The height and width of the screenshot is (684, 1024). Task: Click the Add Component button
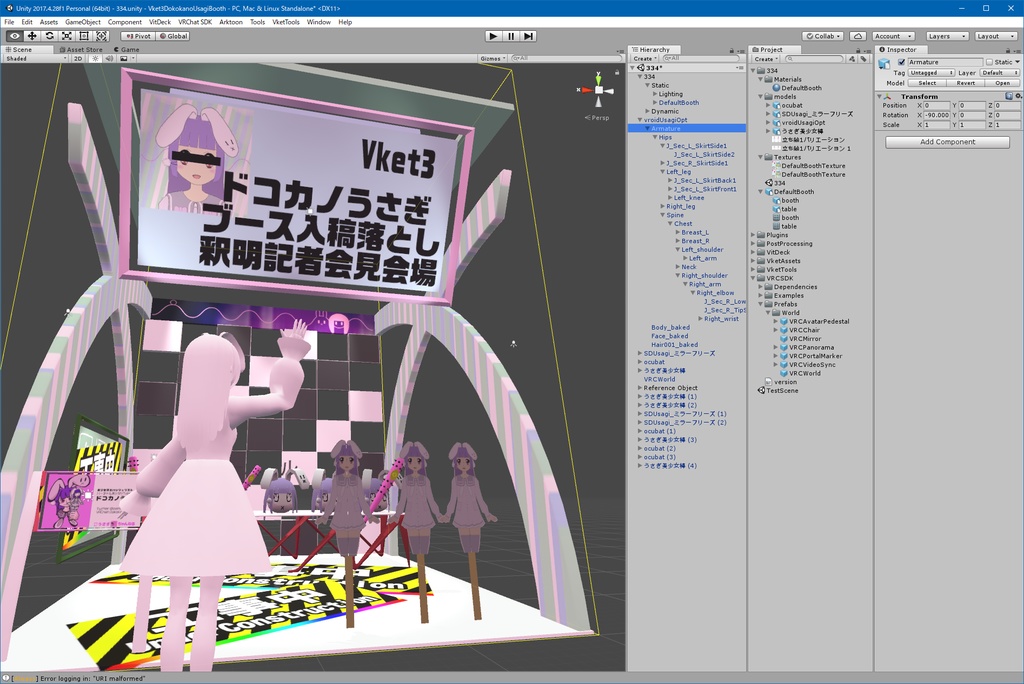point(947,142)
